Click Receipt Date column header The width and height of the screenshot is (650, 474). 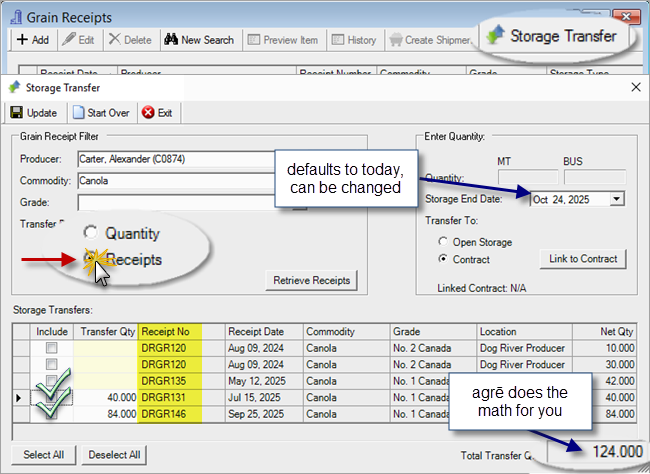[x=264, y=332]
